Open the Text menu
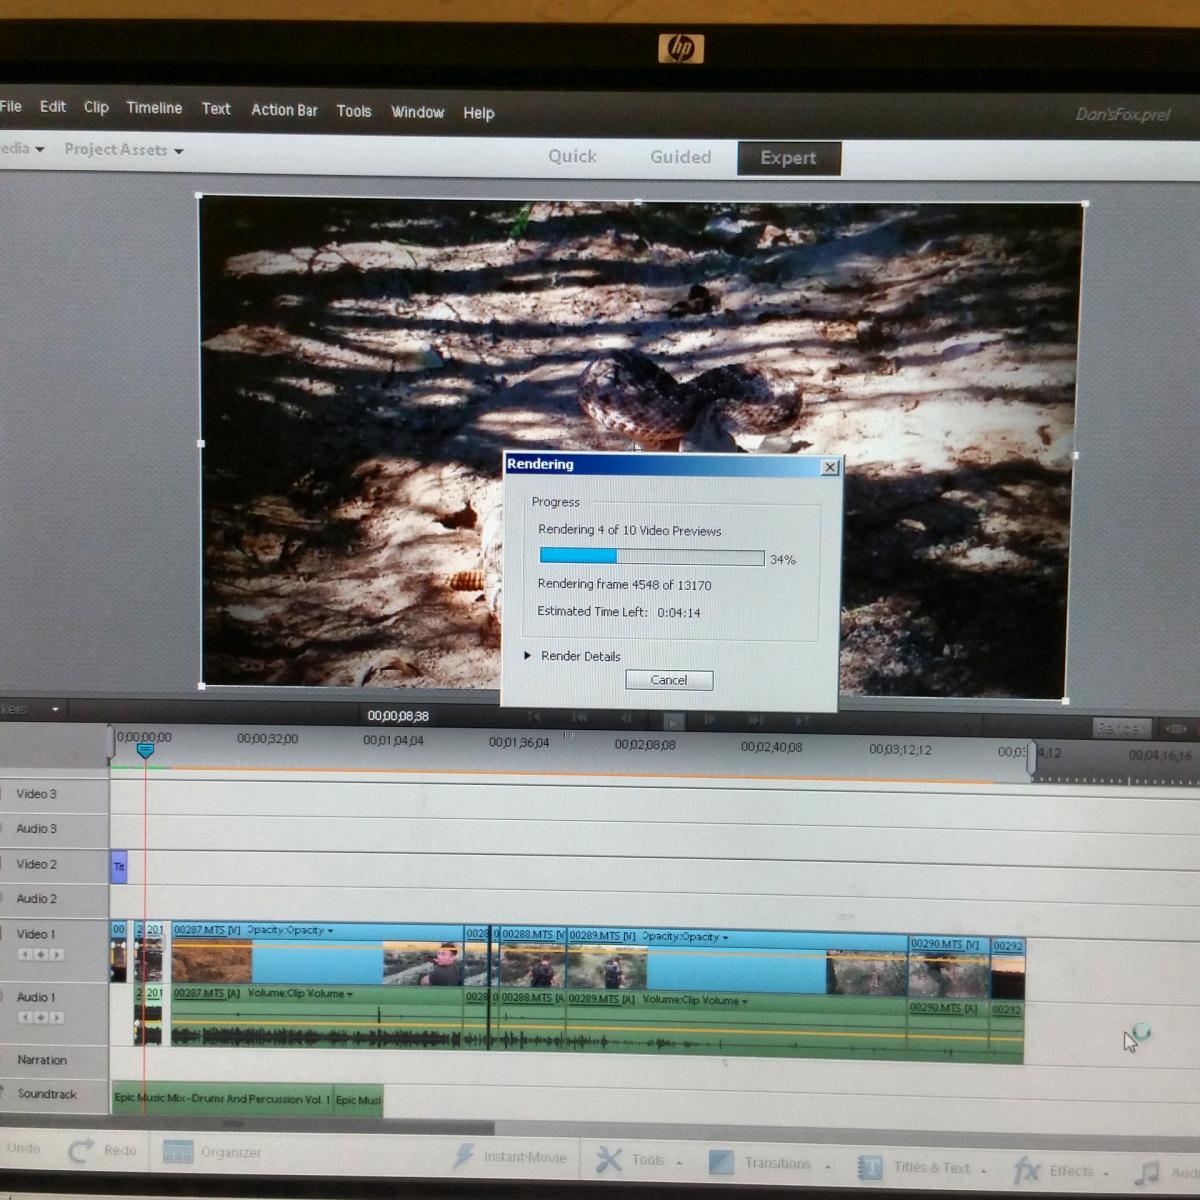Image resolution: width=1200 pixels, height=1200 pixels. (x=216, y=109)
